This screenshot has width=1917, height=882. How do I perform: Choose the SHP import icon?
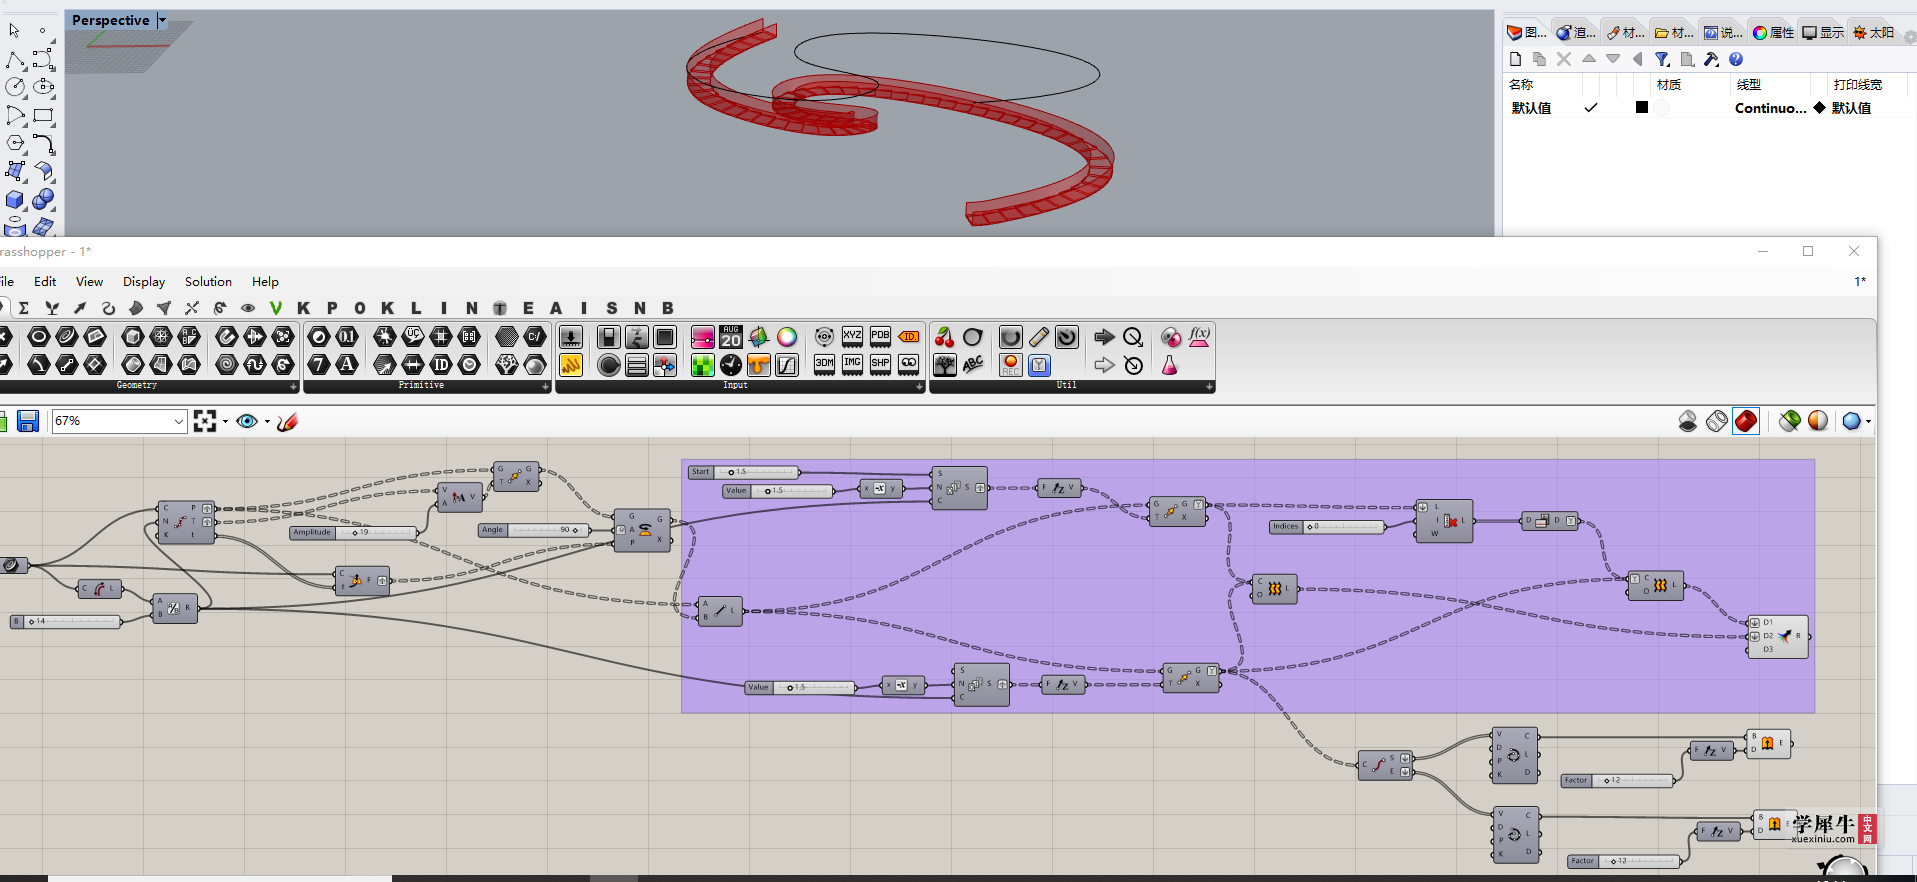(x=880, y=364)
